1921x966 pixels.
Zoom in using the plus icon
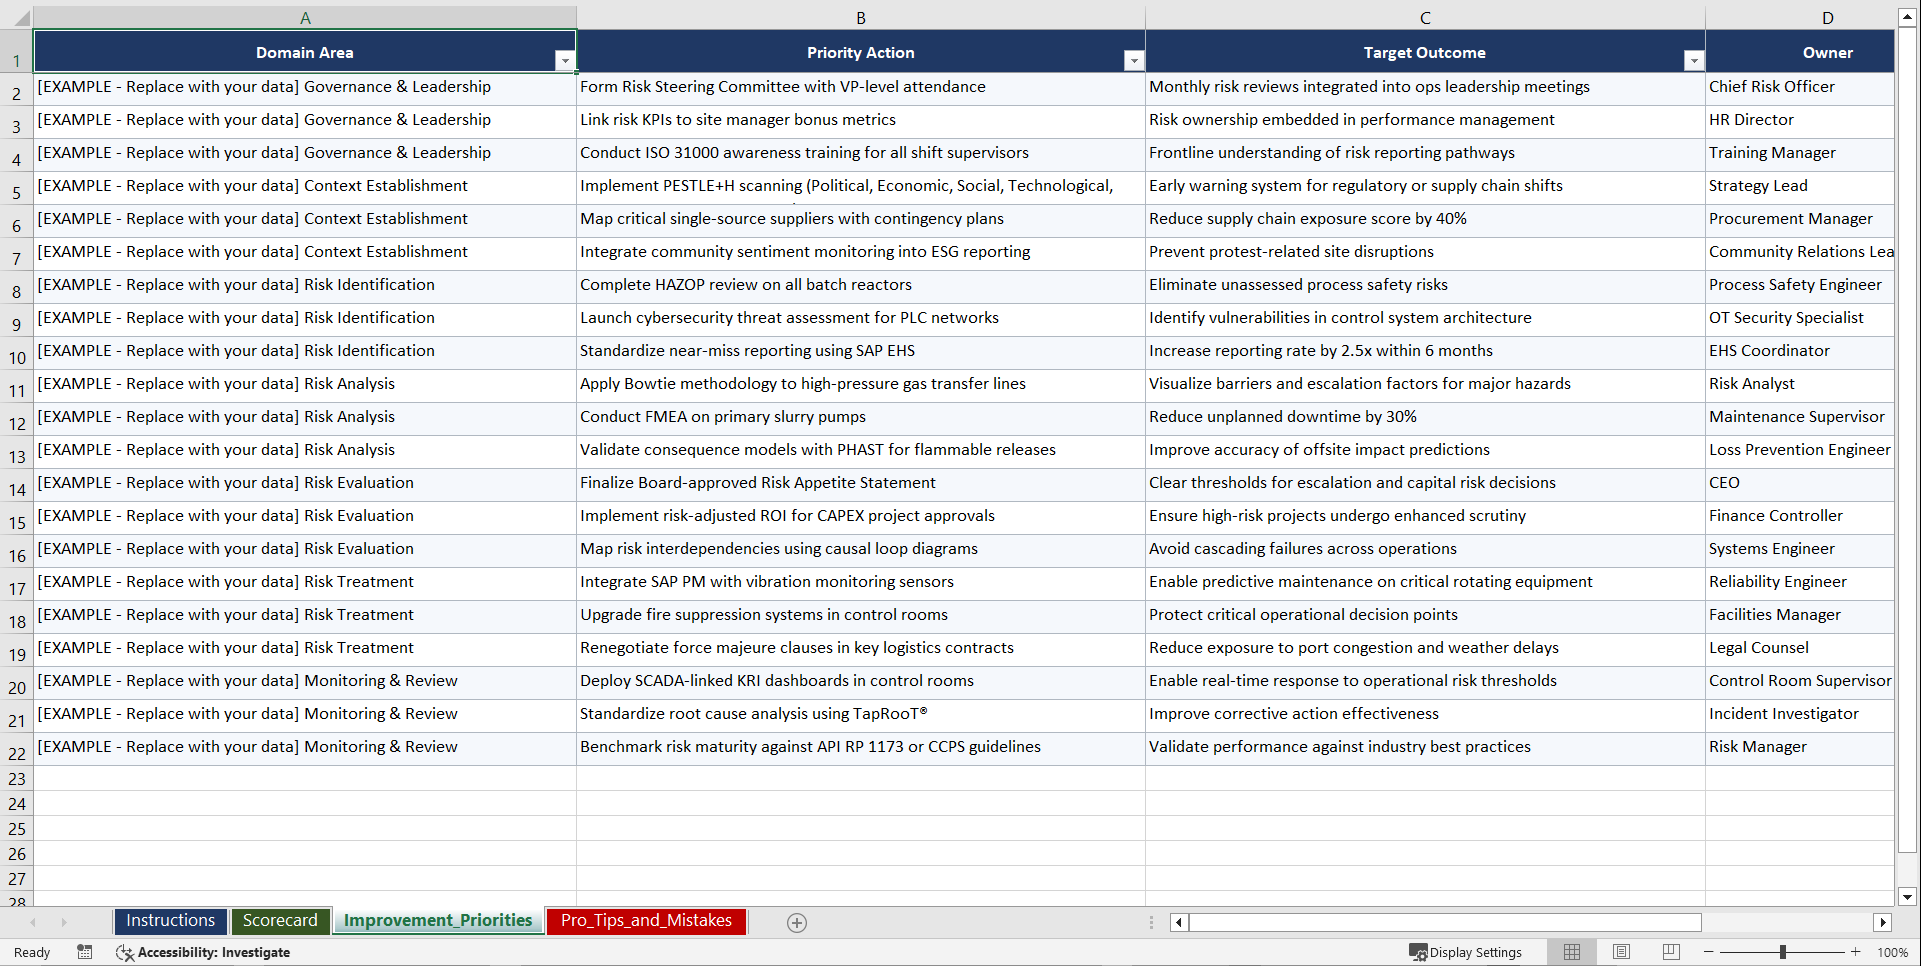(x=1856, y=952)
